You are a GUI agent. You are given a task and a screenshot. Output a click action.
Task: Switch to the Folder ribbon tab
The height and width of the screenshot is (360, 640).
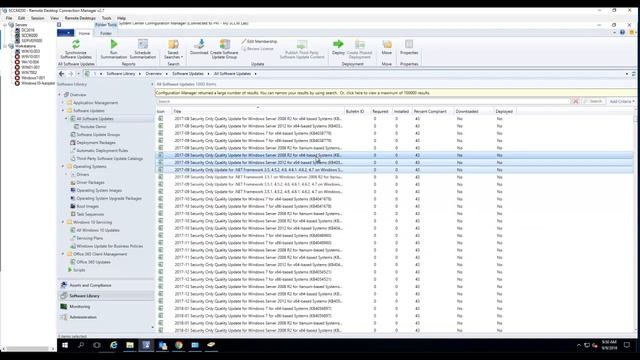click(106, 33)
